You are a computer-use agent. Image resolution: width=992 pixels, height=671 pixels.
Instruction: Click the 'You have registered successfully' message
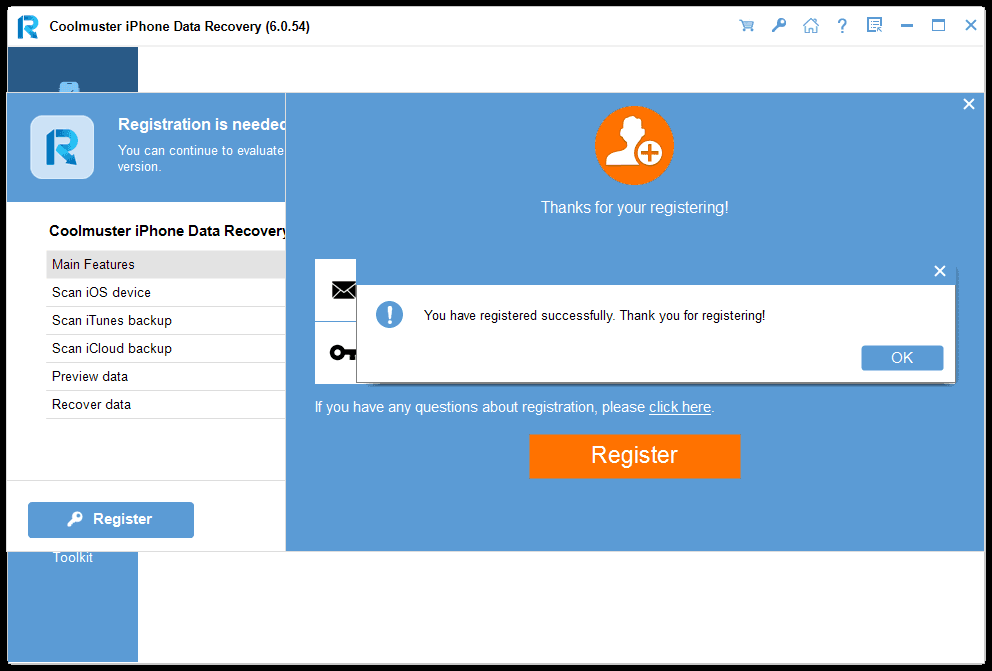tap(595, 316)
